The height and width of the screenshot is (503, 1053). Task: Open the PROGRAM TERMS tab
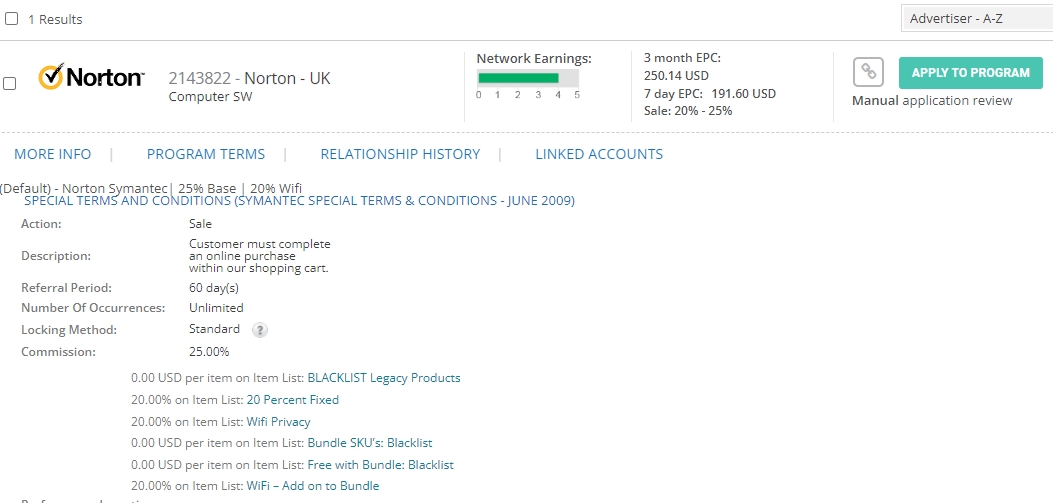pyautogui.click(x=205, y=154)
